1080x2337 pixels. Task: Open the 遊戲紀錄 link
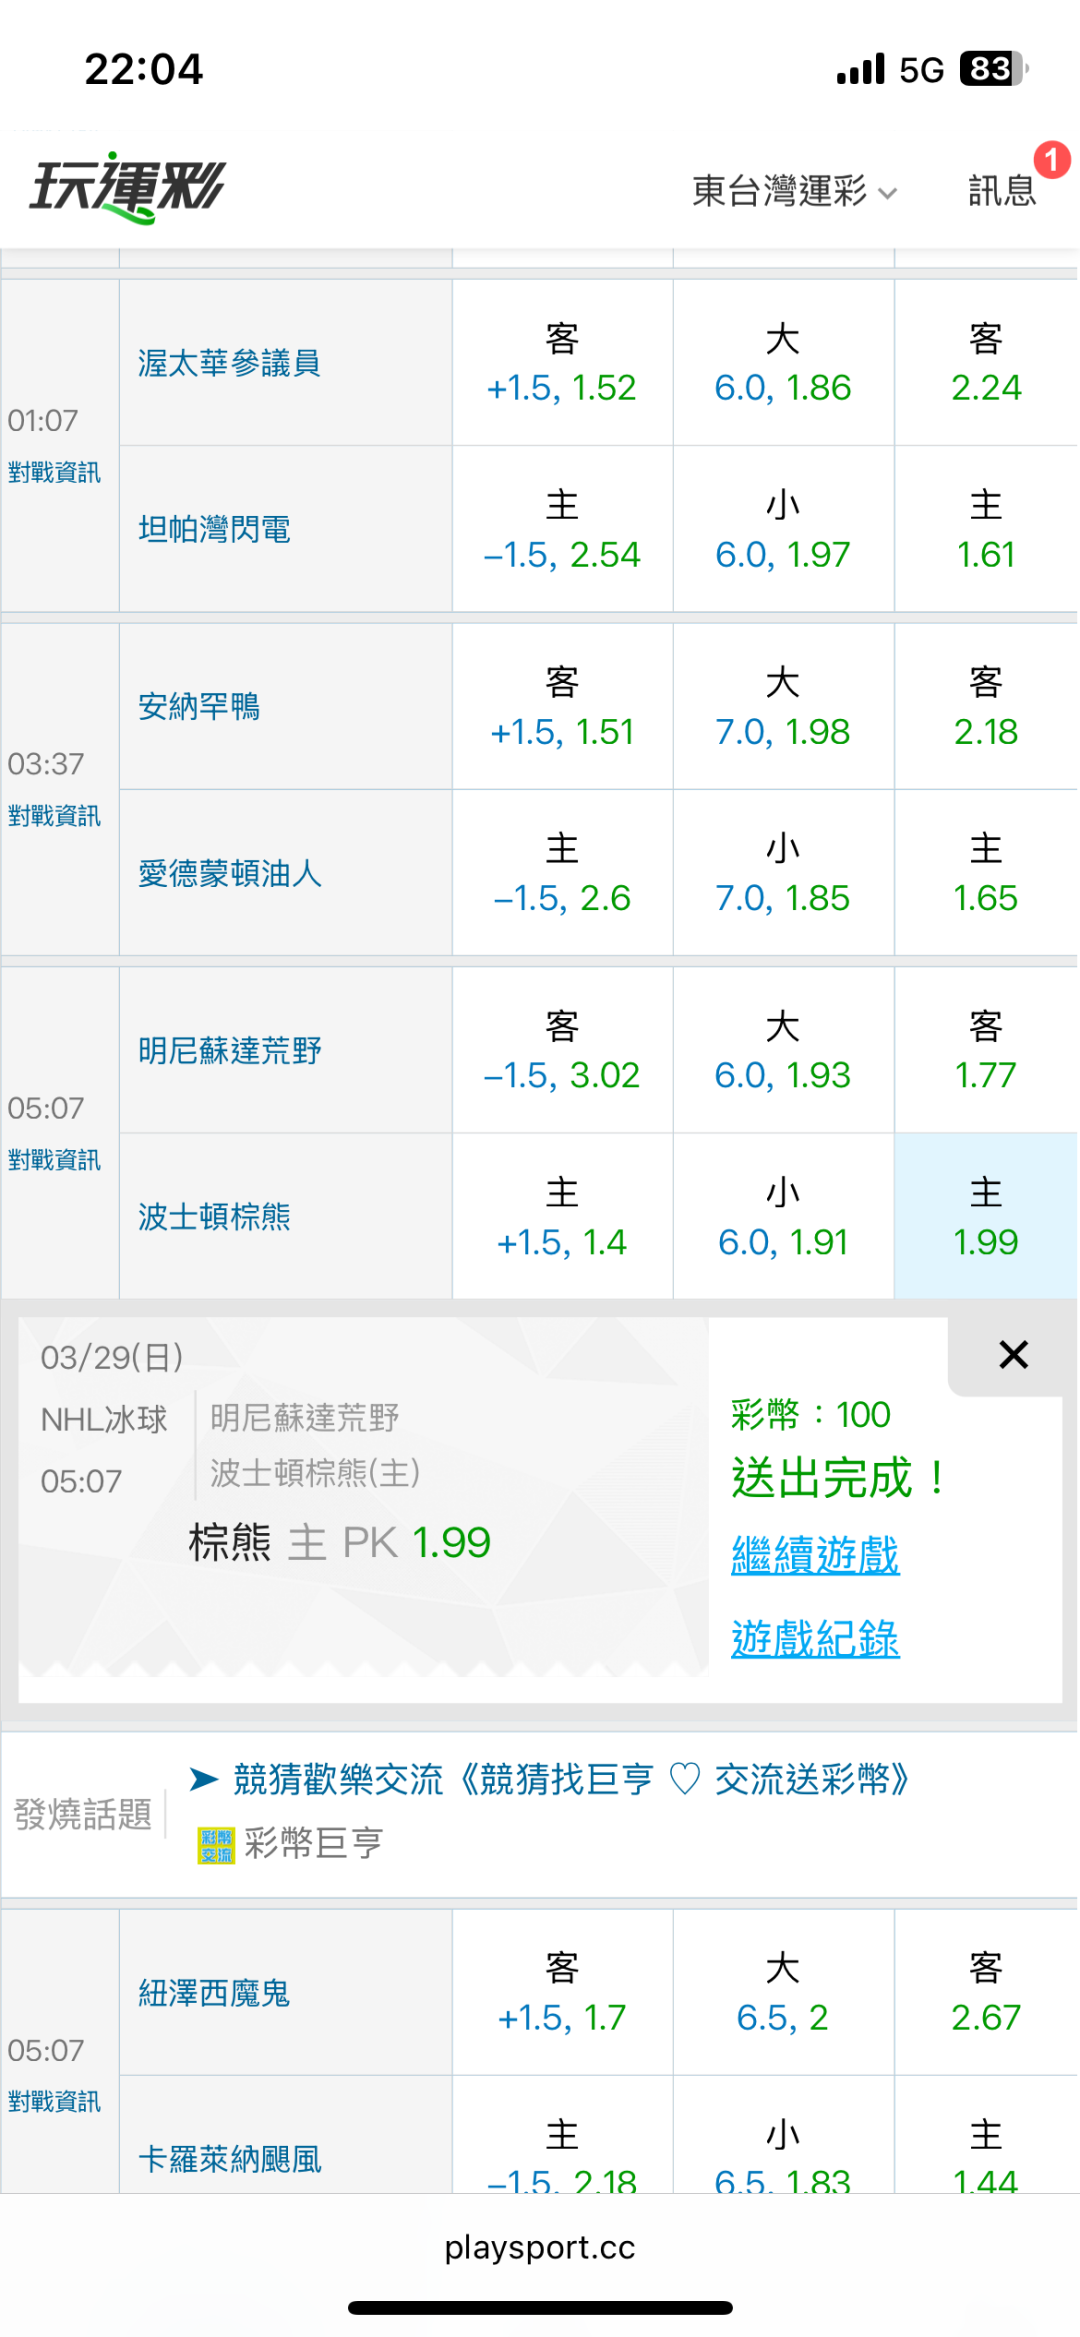(x=815, y=1639)
